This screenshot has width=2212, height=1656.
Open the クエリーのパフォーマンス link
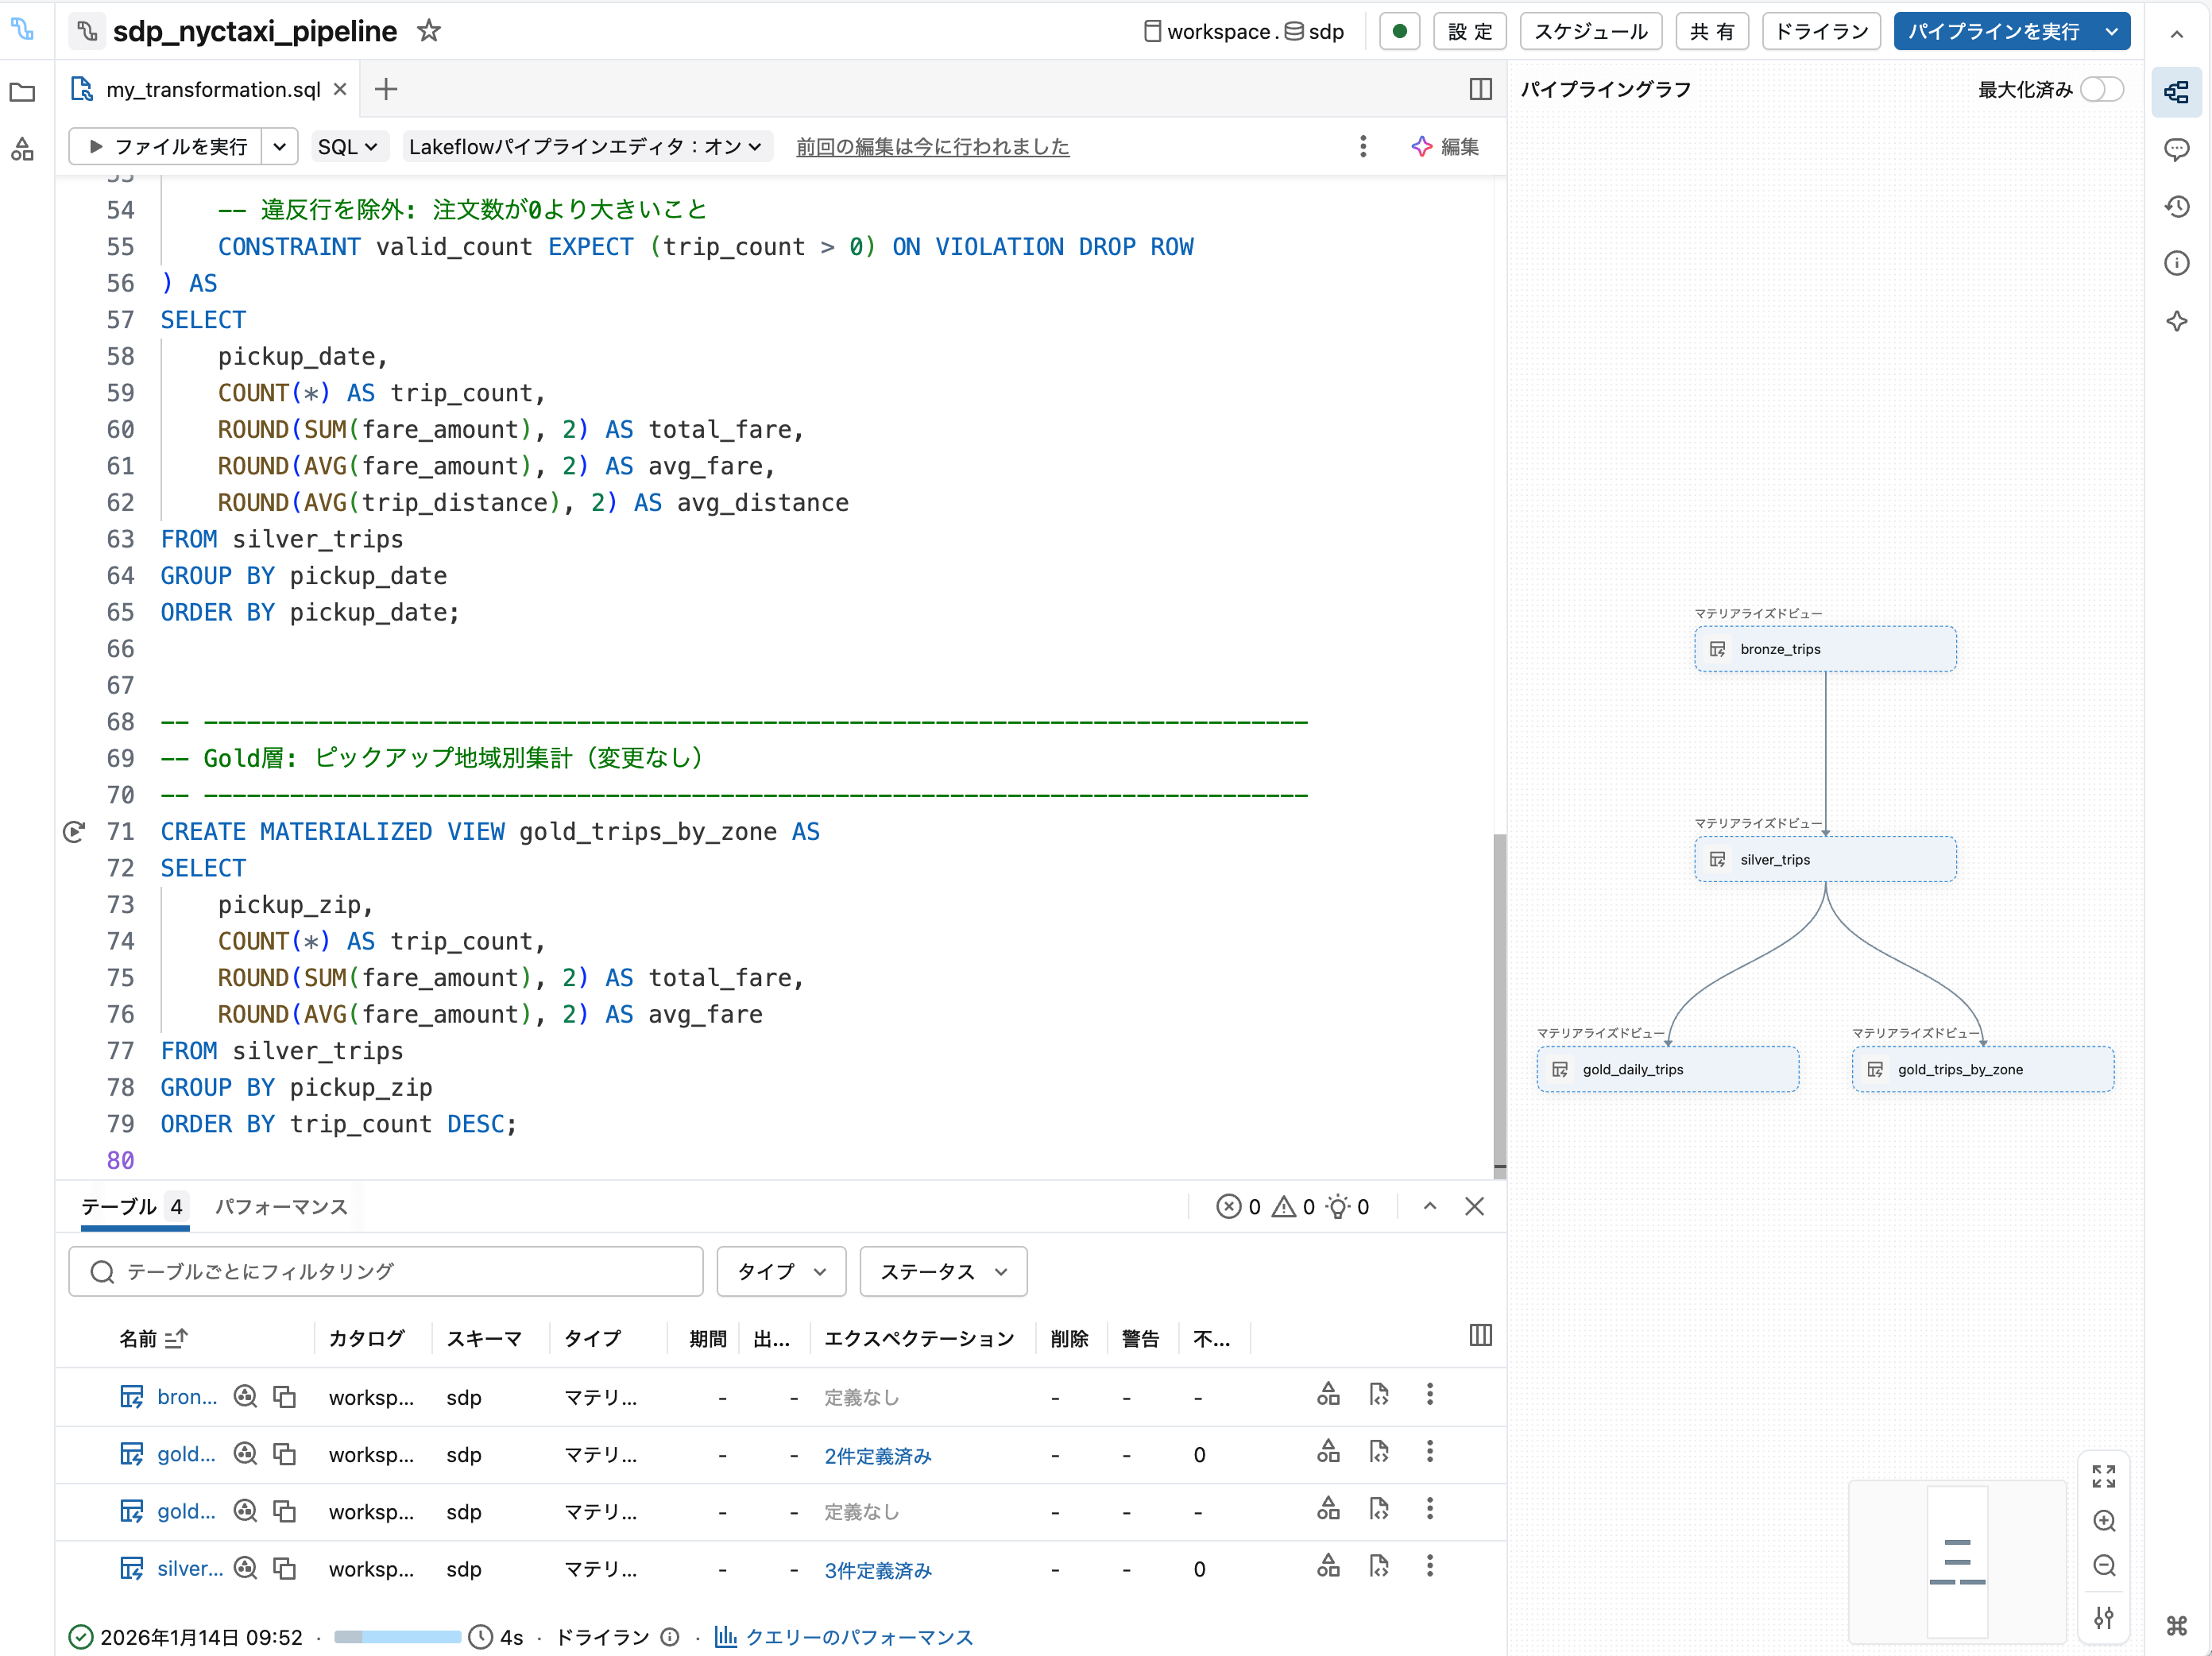pyautogui.click(x=858, y=1637)
